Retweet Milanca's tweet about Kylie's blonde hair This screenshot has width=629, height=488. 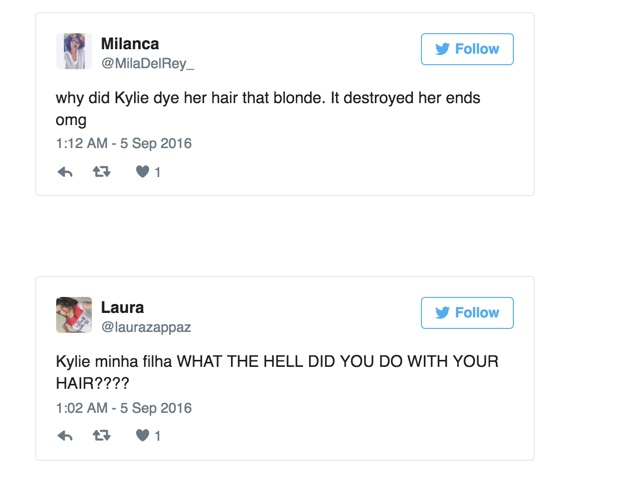[x=101, y=172]
